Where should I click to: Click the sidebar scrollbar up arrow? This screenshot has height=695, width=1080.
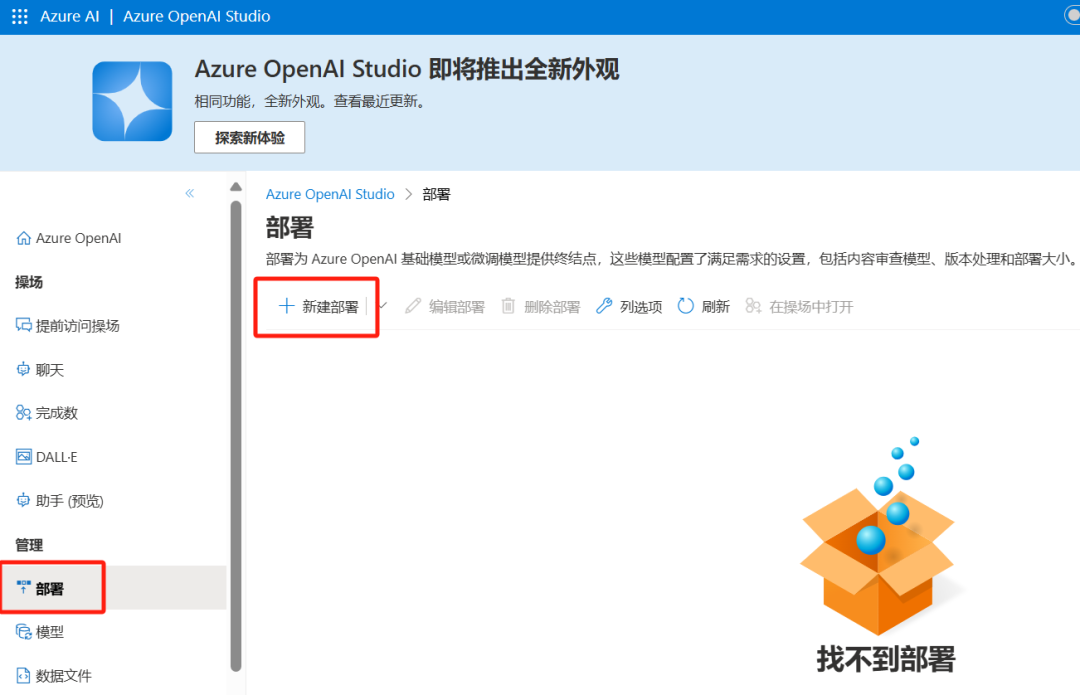(236, 187)
